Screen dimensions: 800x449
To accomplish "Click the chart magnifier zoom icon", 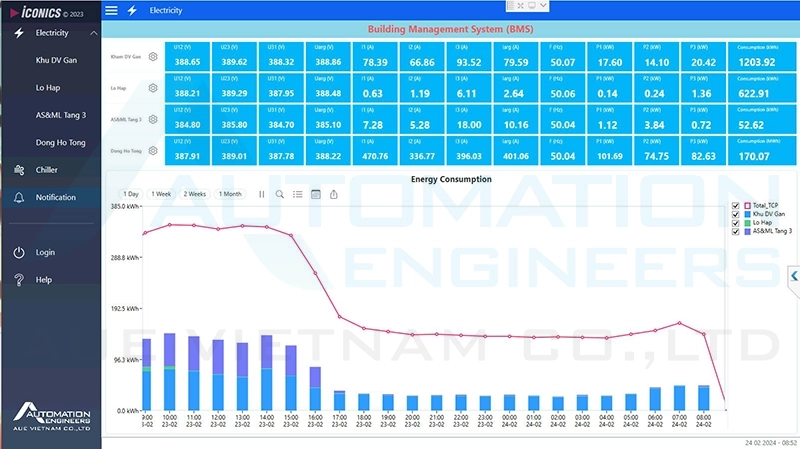I will click(x=280, y=194).
